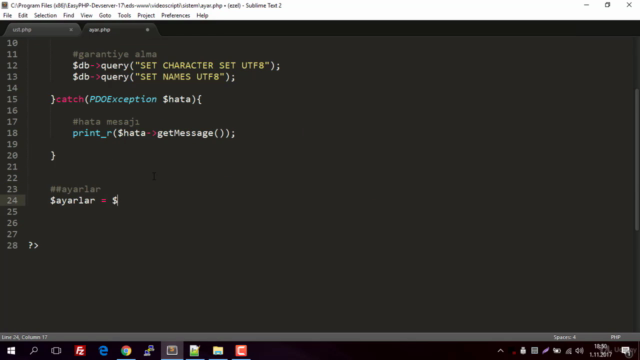Click the network icon in the system tray
The width and height of the screenshot is (640, 360).
tap(569, 351)
